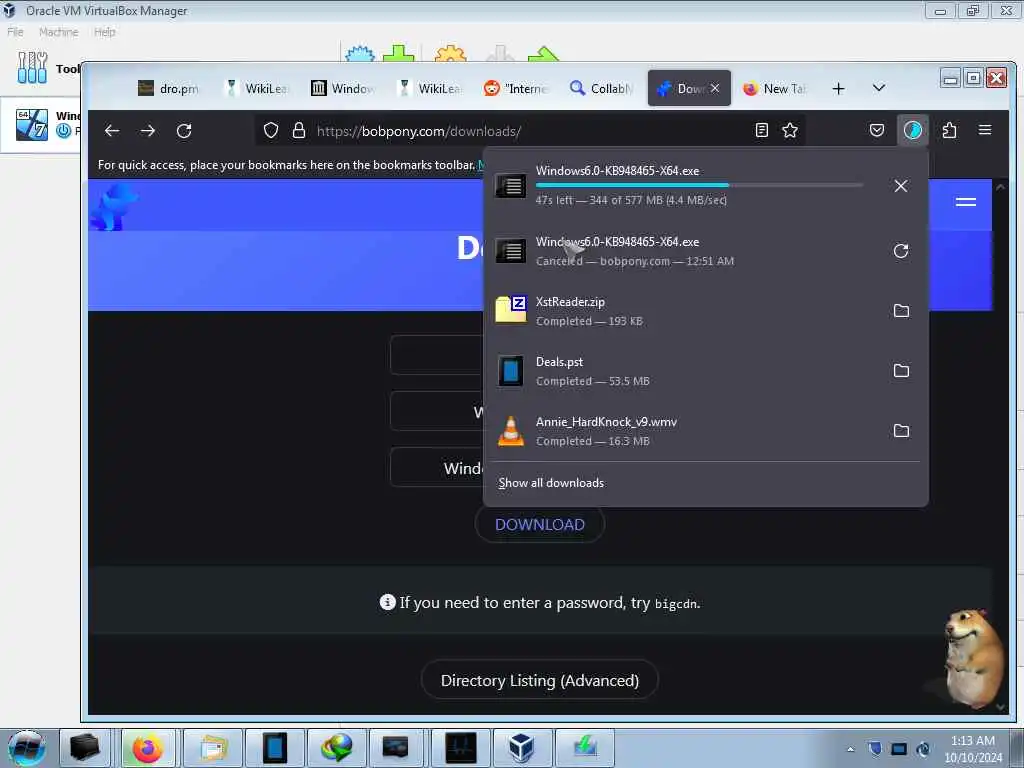
Task: Open a new Firefox tab with plus
Action: 839,89
